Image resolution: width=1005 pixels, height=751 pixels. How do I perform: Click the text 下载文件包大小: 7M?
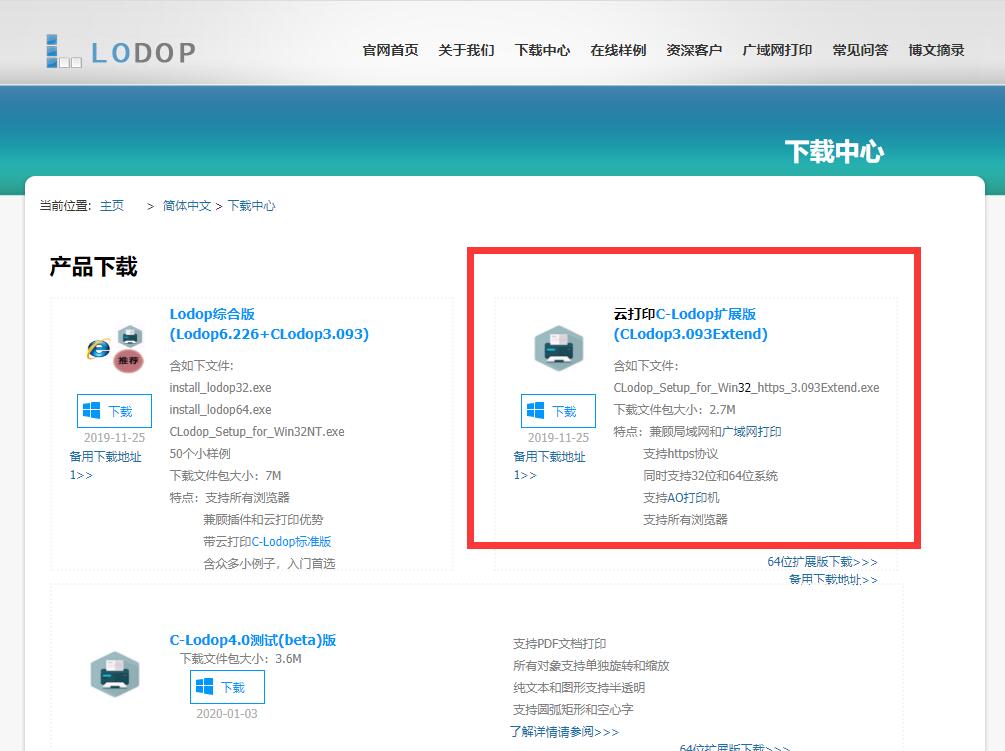[x=226, y=475]
